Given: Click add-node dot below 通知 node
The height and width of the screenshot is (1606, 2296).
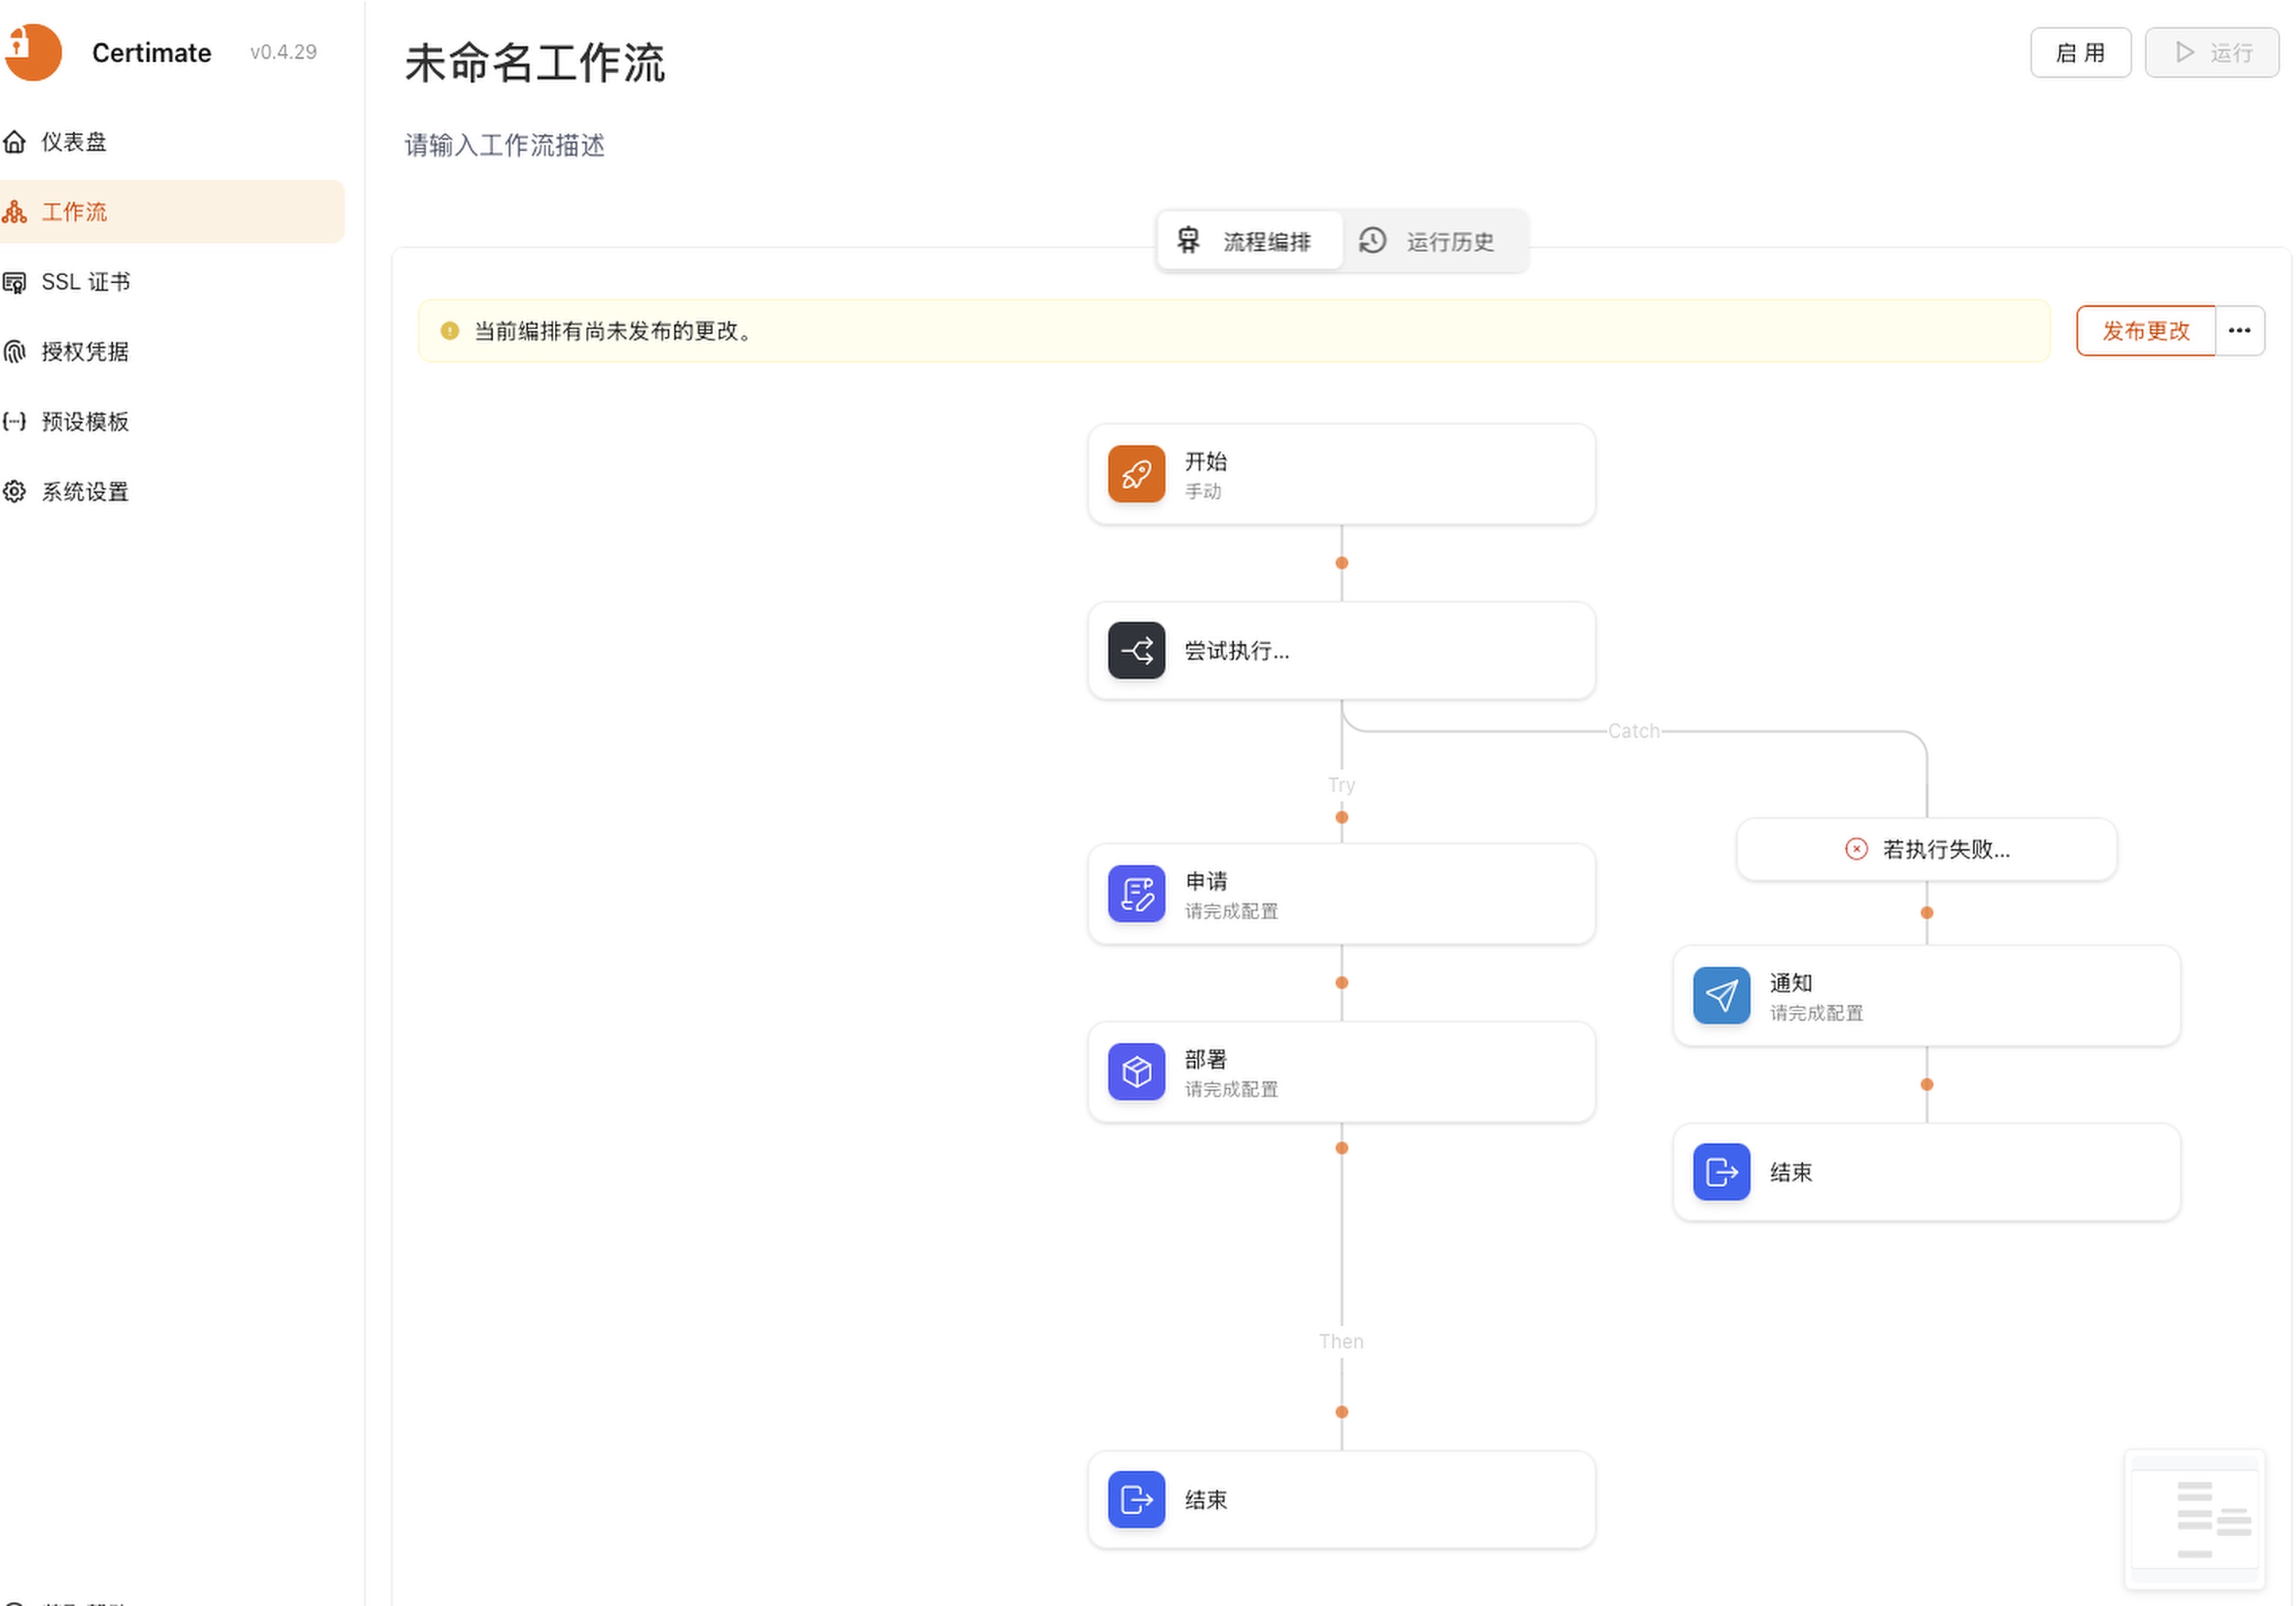Looking at the screenshot, I should 1927,1085.
